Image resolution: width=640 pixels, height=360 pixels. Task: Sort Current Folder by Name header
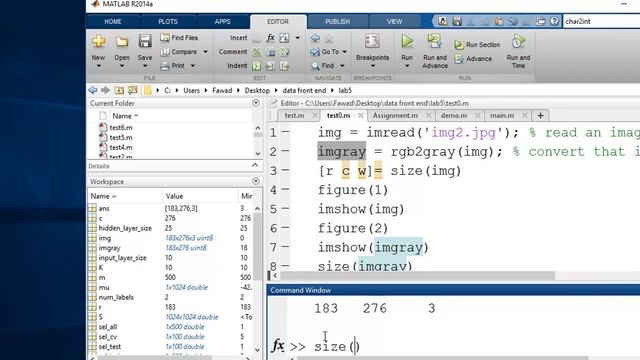125,116
